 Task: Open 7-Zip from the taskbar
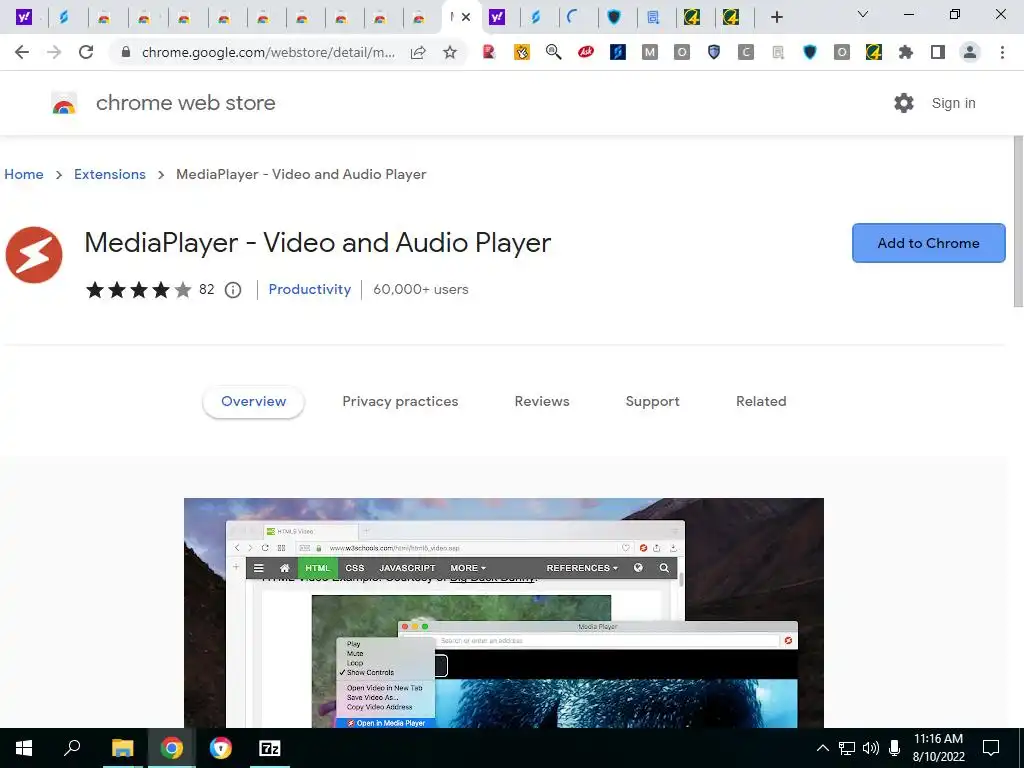coord(270,748)
